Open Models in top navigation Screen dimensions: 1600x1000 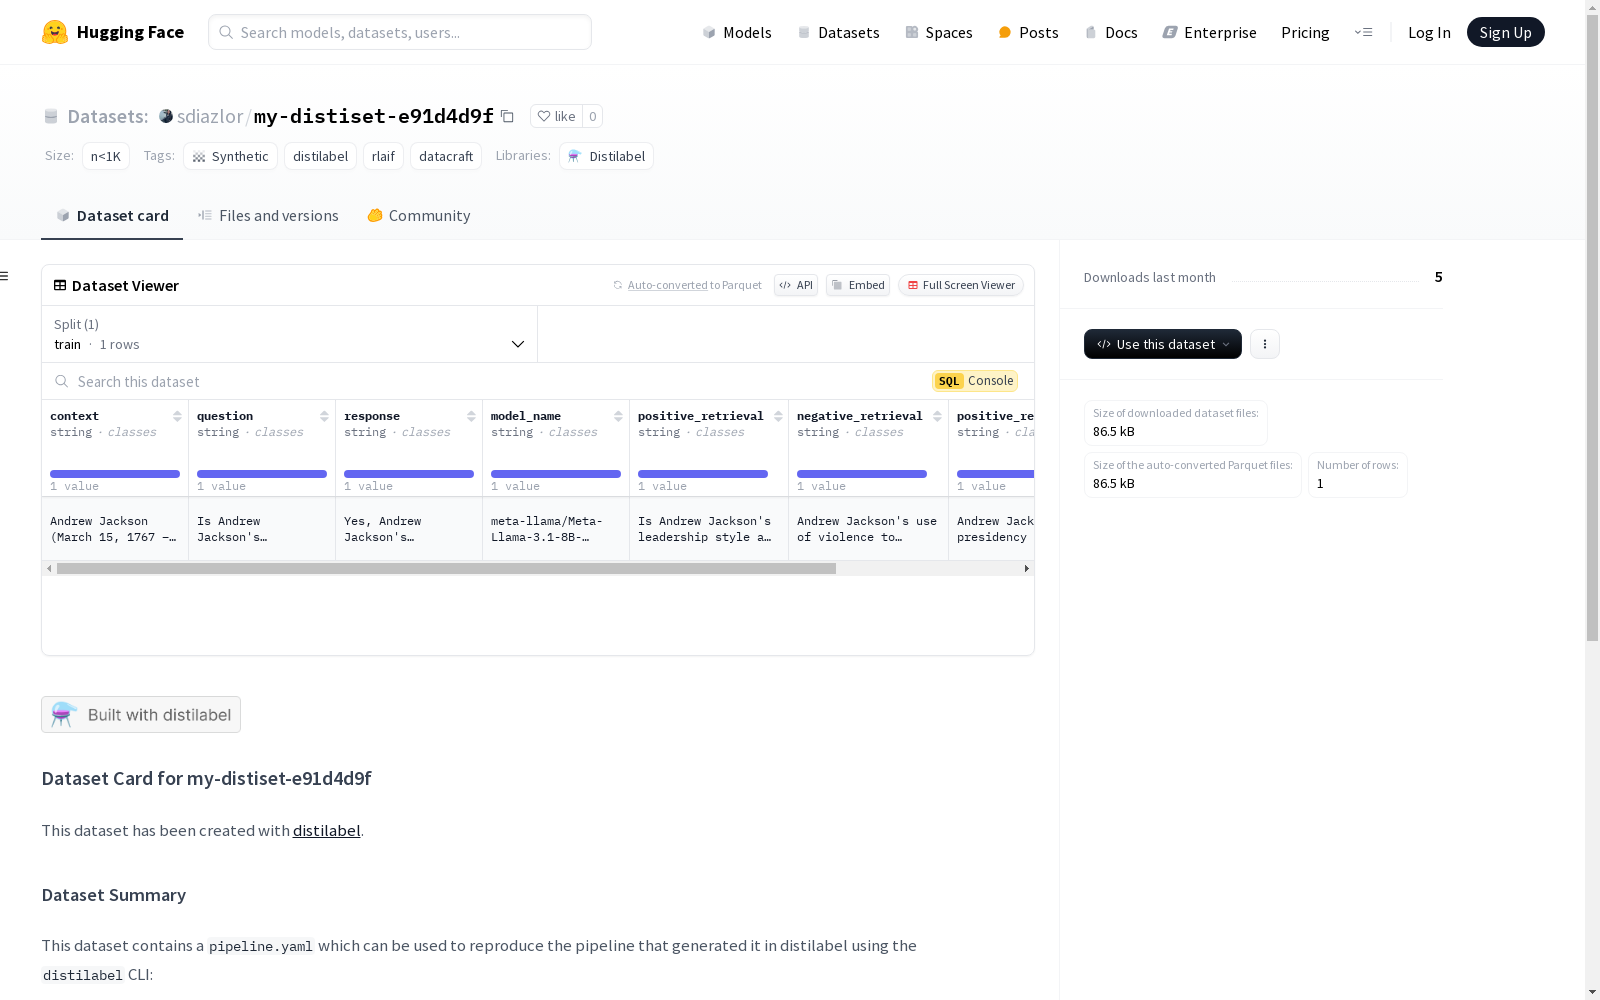click(x=737, y=32)
